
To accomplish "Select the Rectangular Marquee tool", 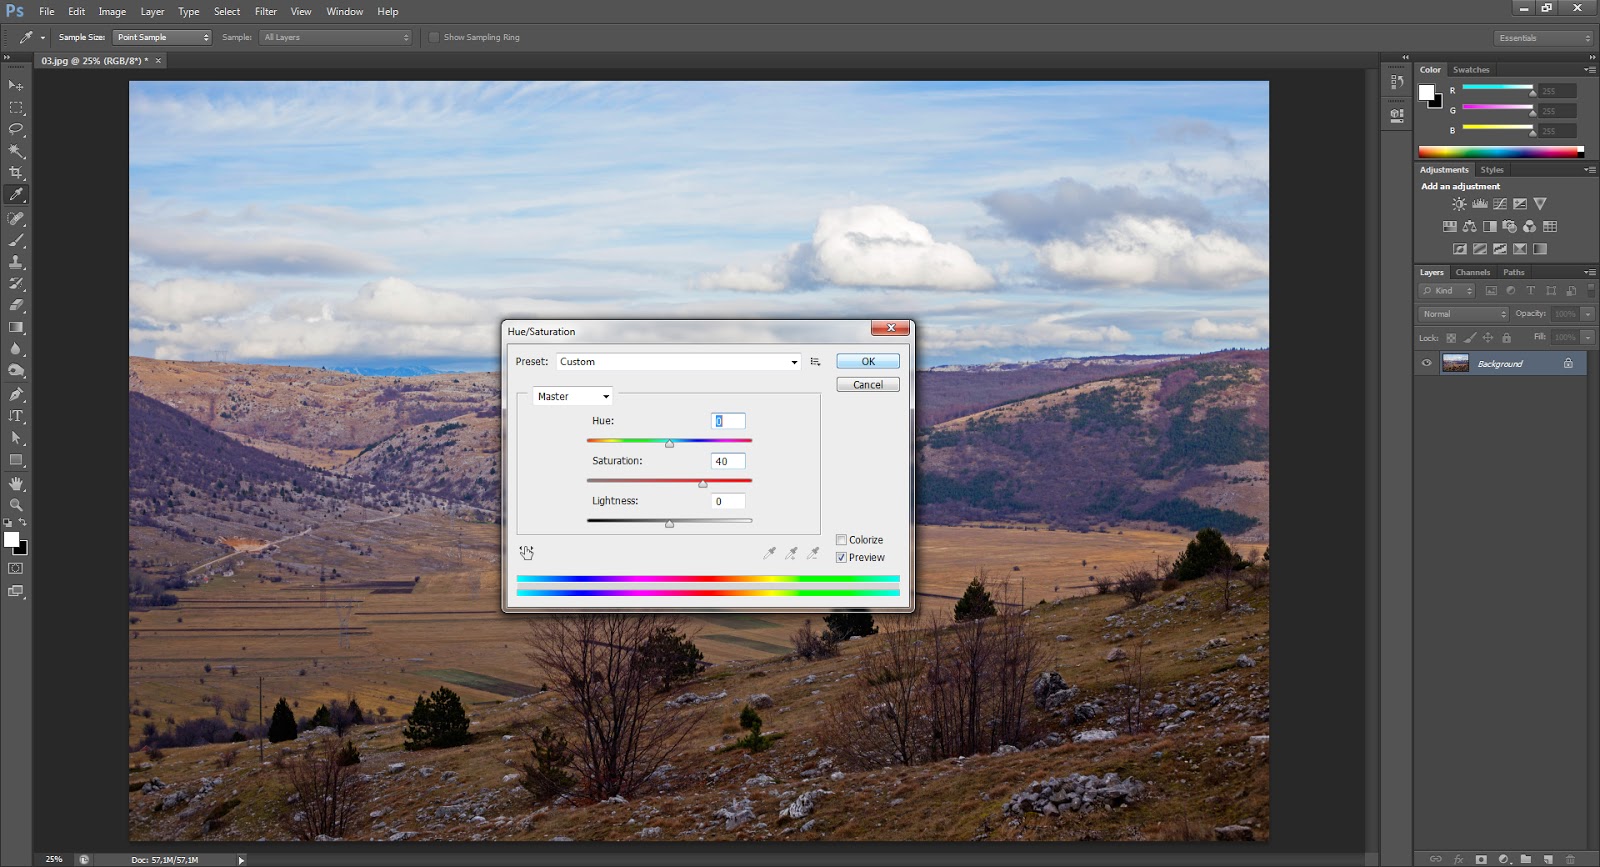I will [16, 108].
